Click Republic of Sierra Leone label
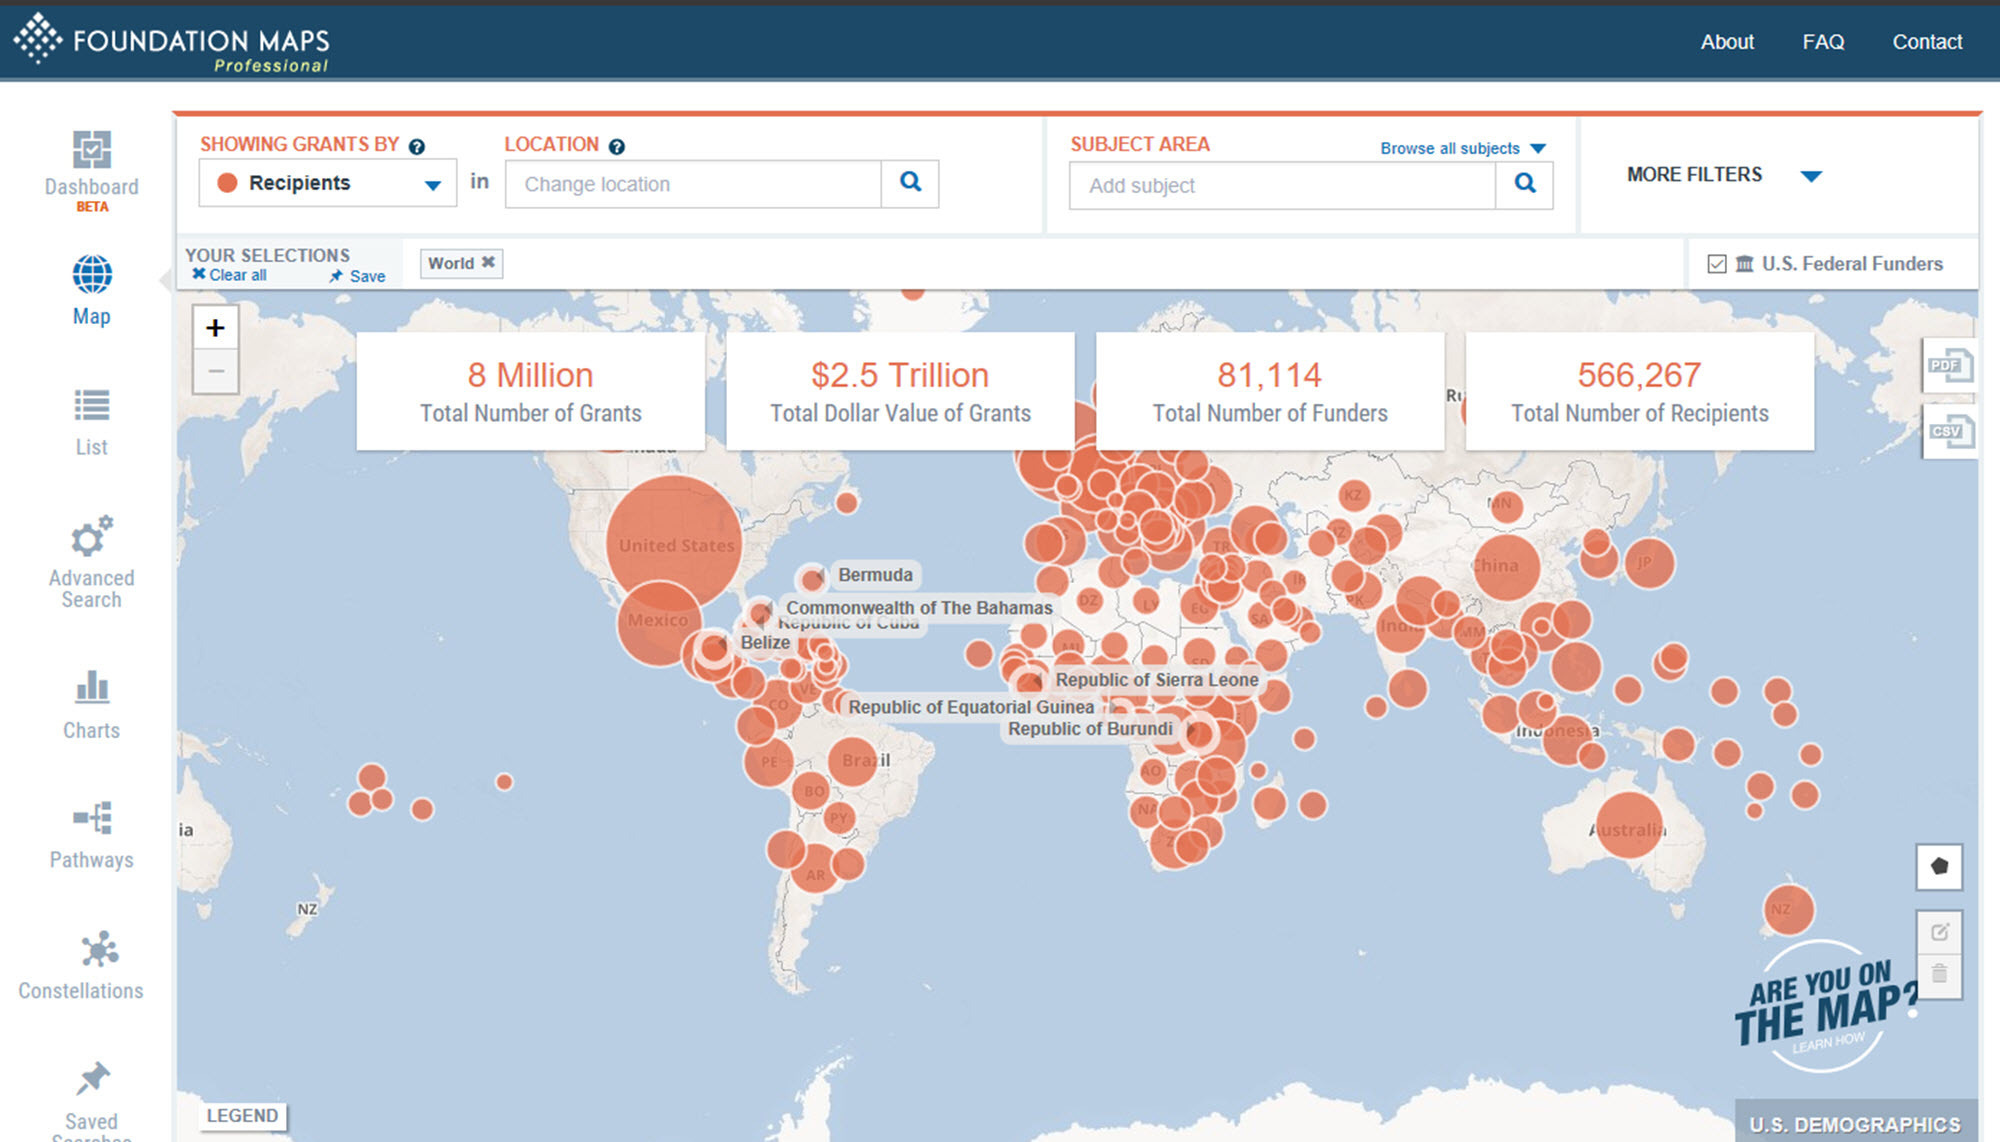This screenshot has width=2000, height=1142. click(1157, 680)
